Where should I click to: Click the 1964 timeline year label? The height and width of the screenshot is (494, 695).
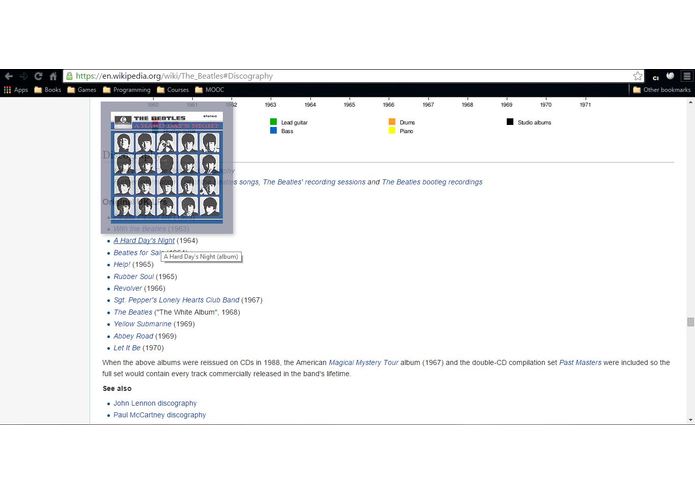[310, 105]
